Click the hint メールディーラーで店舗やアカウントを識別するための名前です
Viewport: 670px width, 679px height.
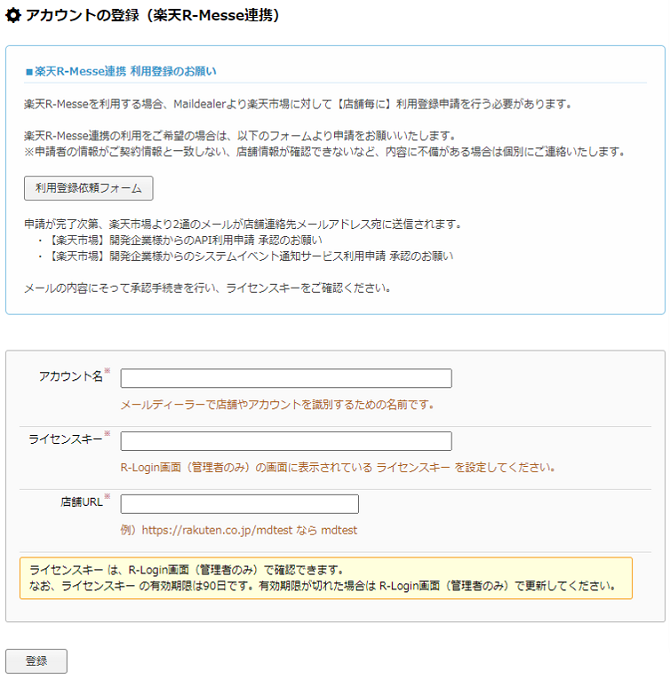pos(277,404)
